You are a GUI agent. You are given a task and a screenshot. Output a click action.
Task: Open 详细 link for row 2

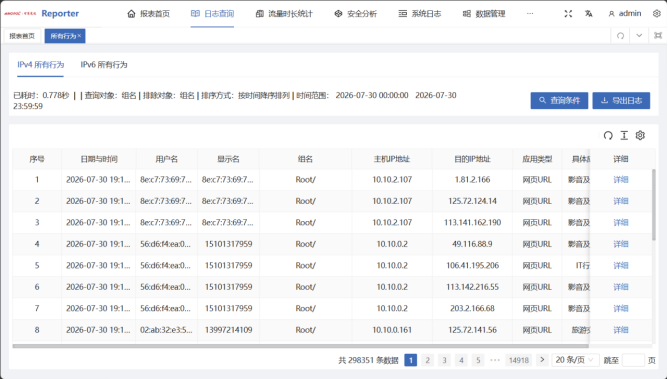(621, 201)
